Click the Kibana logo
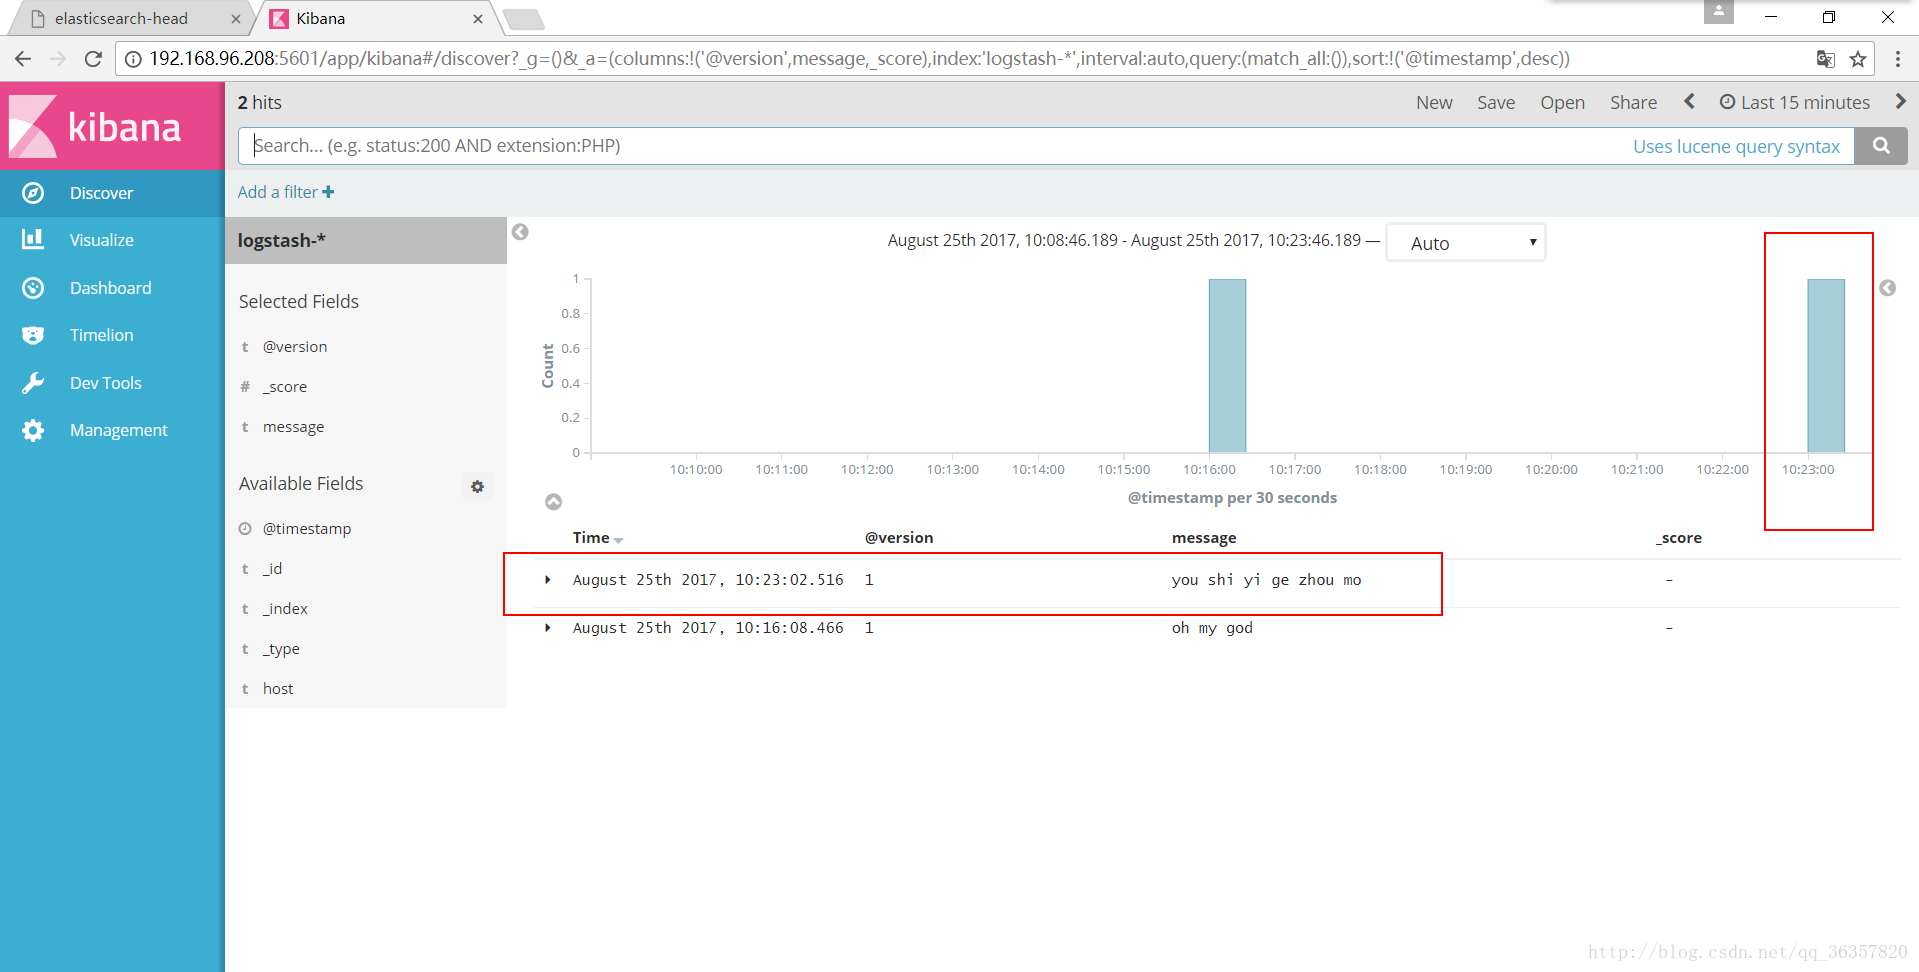Image resolution: width=1919 pixels, height=972 pixels. (112, 126)
